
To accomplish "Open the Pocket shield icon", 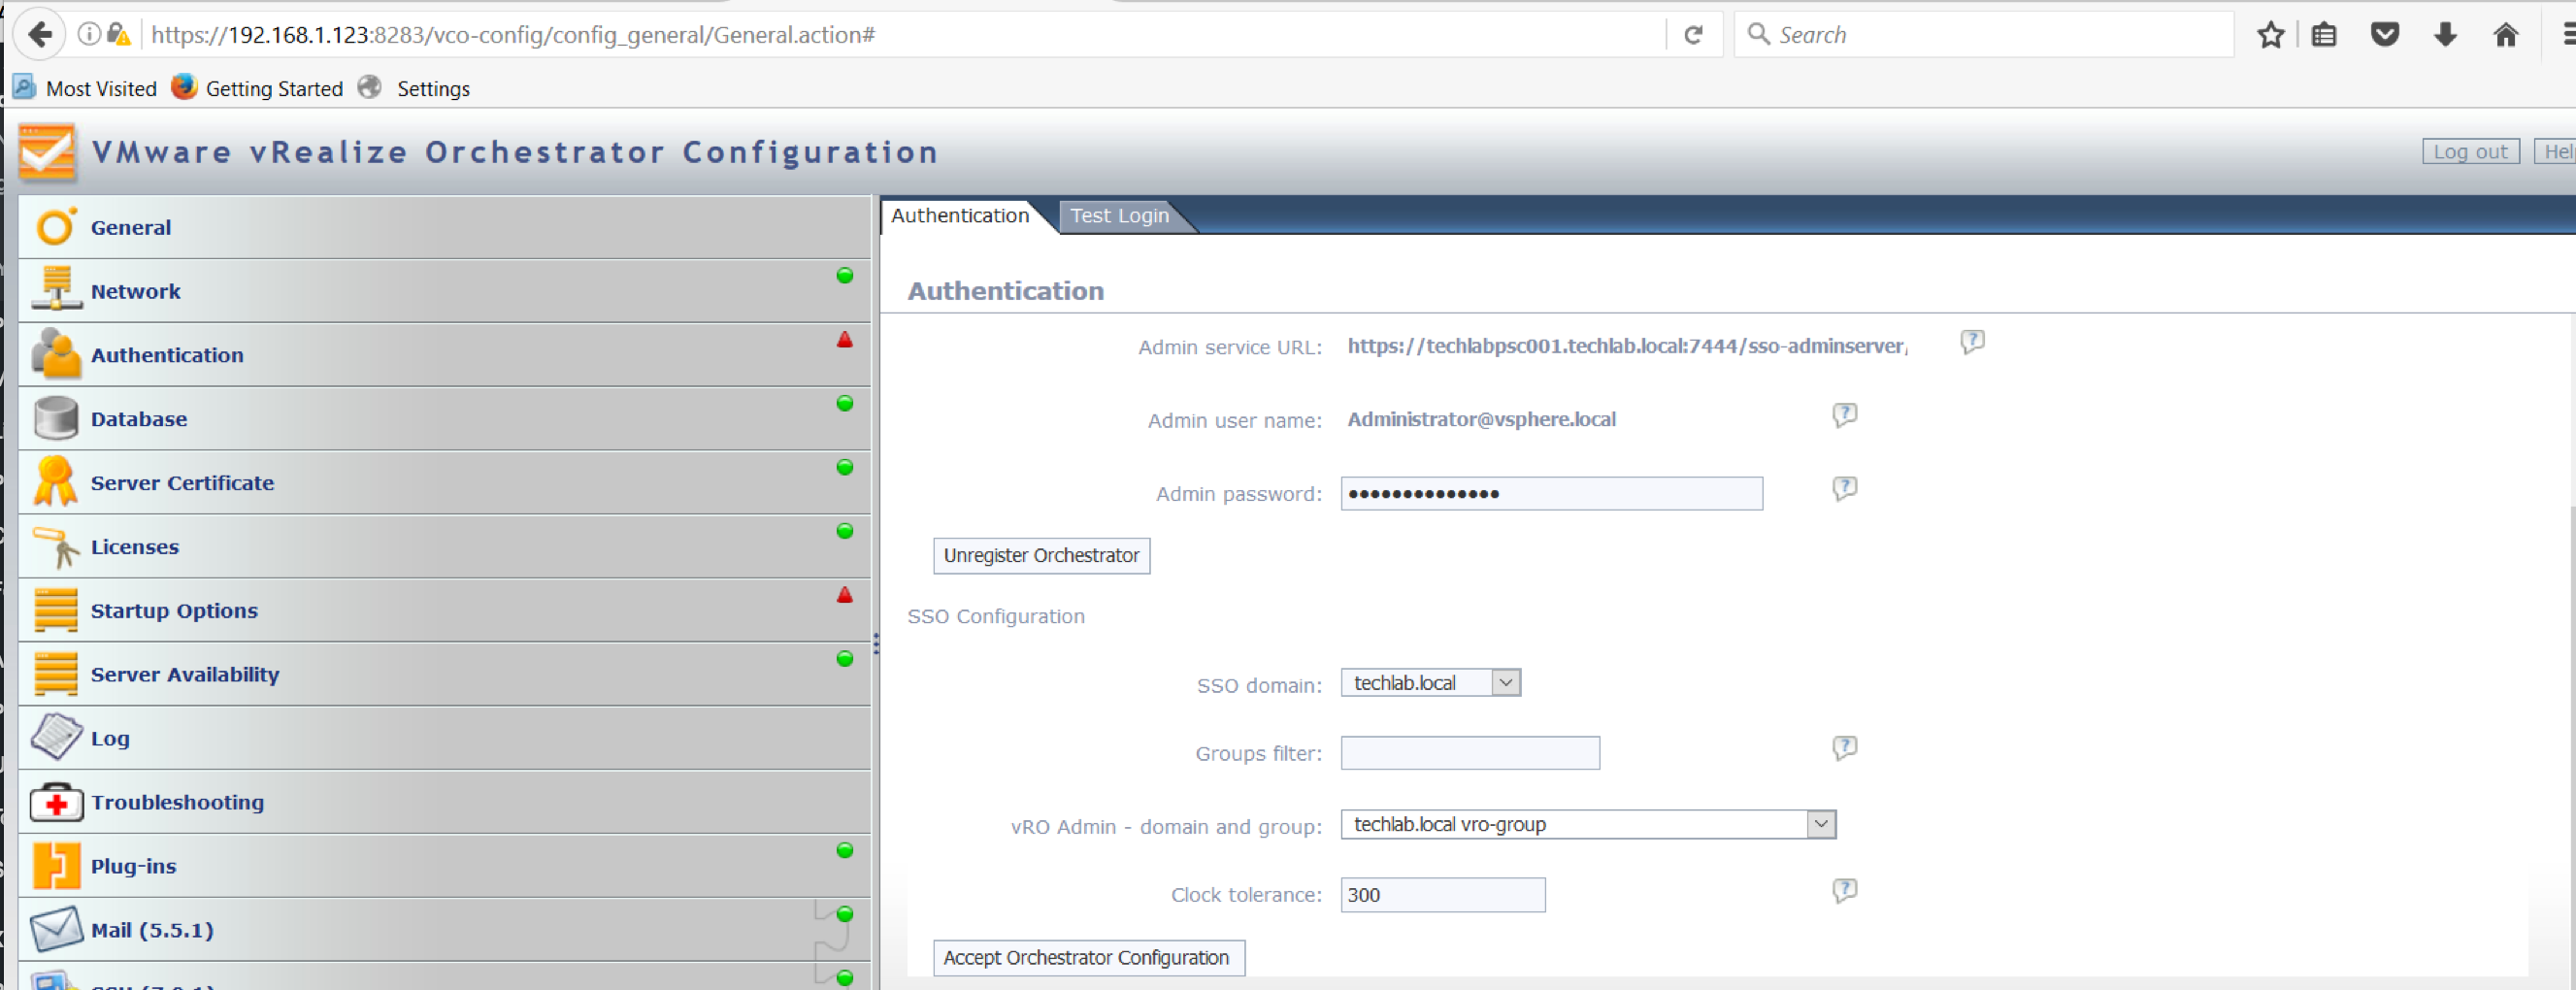I will tap(2385, 35).
